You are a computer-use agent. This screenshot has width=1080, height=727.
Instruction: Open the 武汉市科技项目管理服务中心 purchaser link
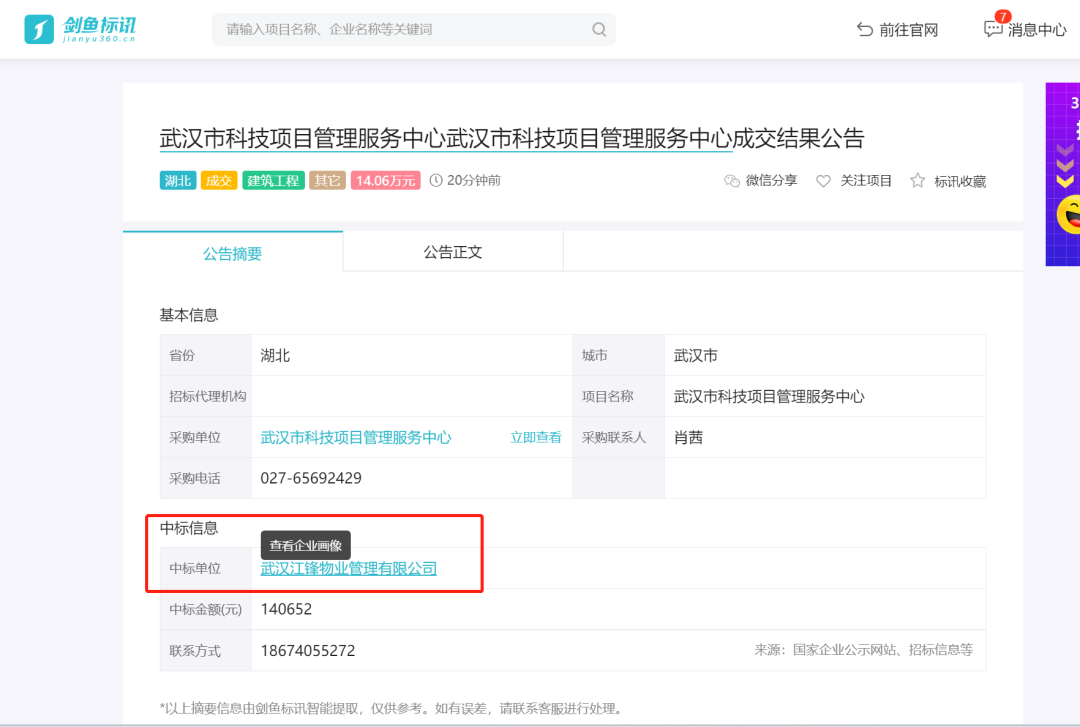click(x=355, y=438)
